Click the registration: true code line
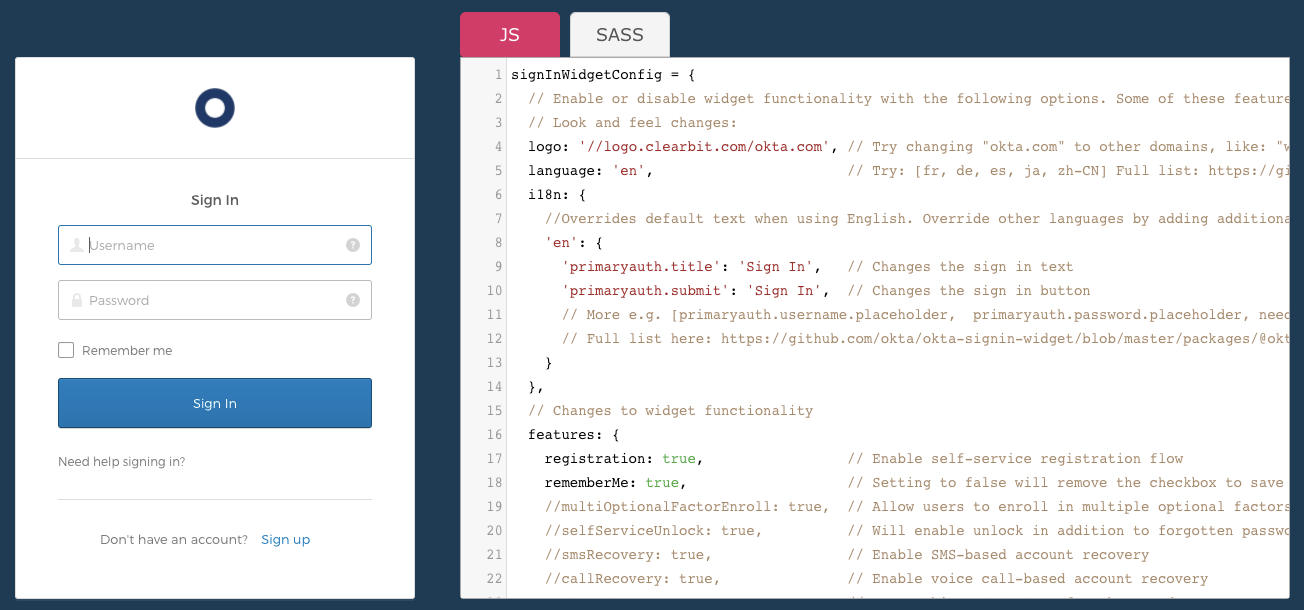 (623, 459)
